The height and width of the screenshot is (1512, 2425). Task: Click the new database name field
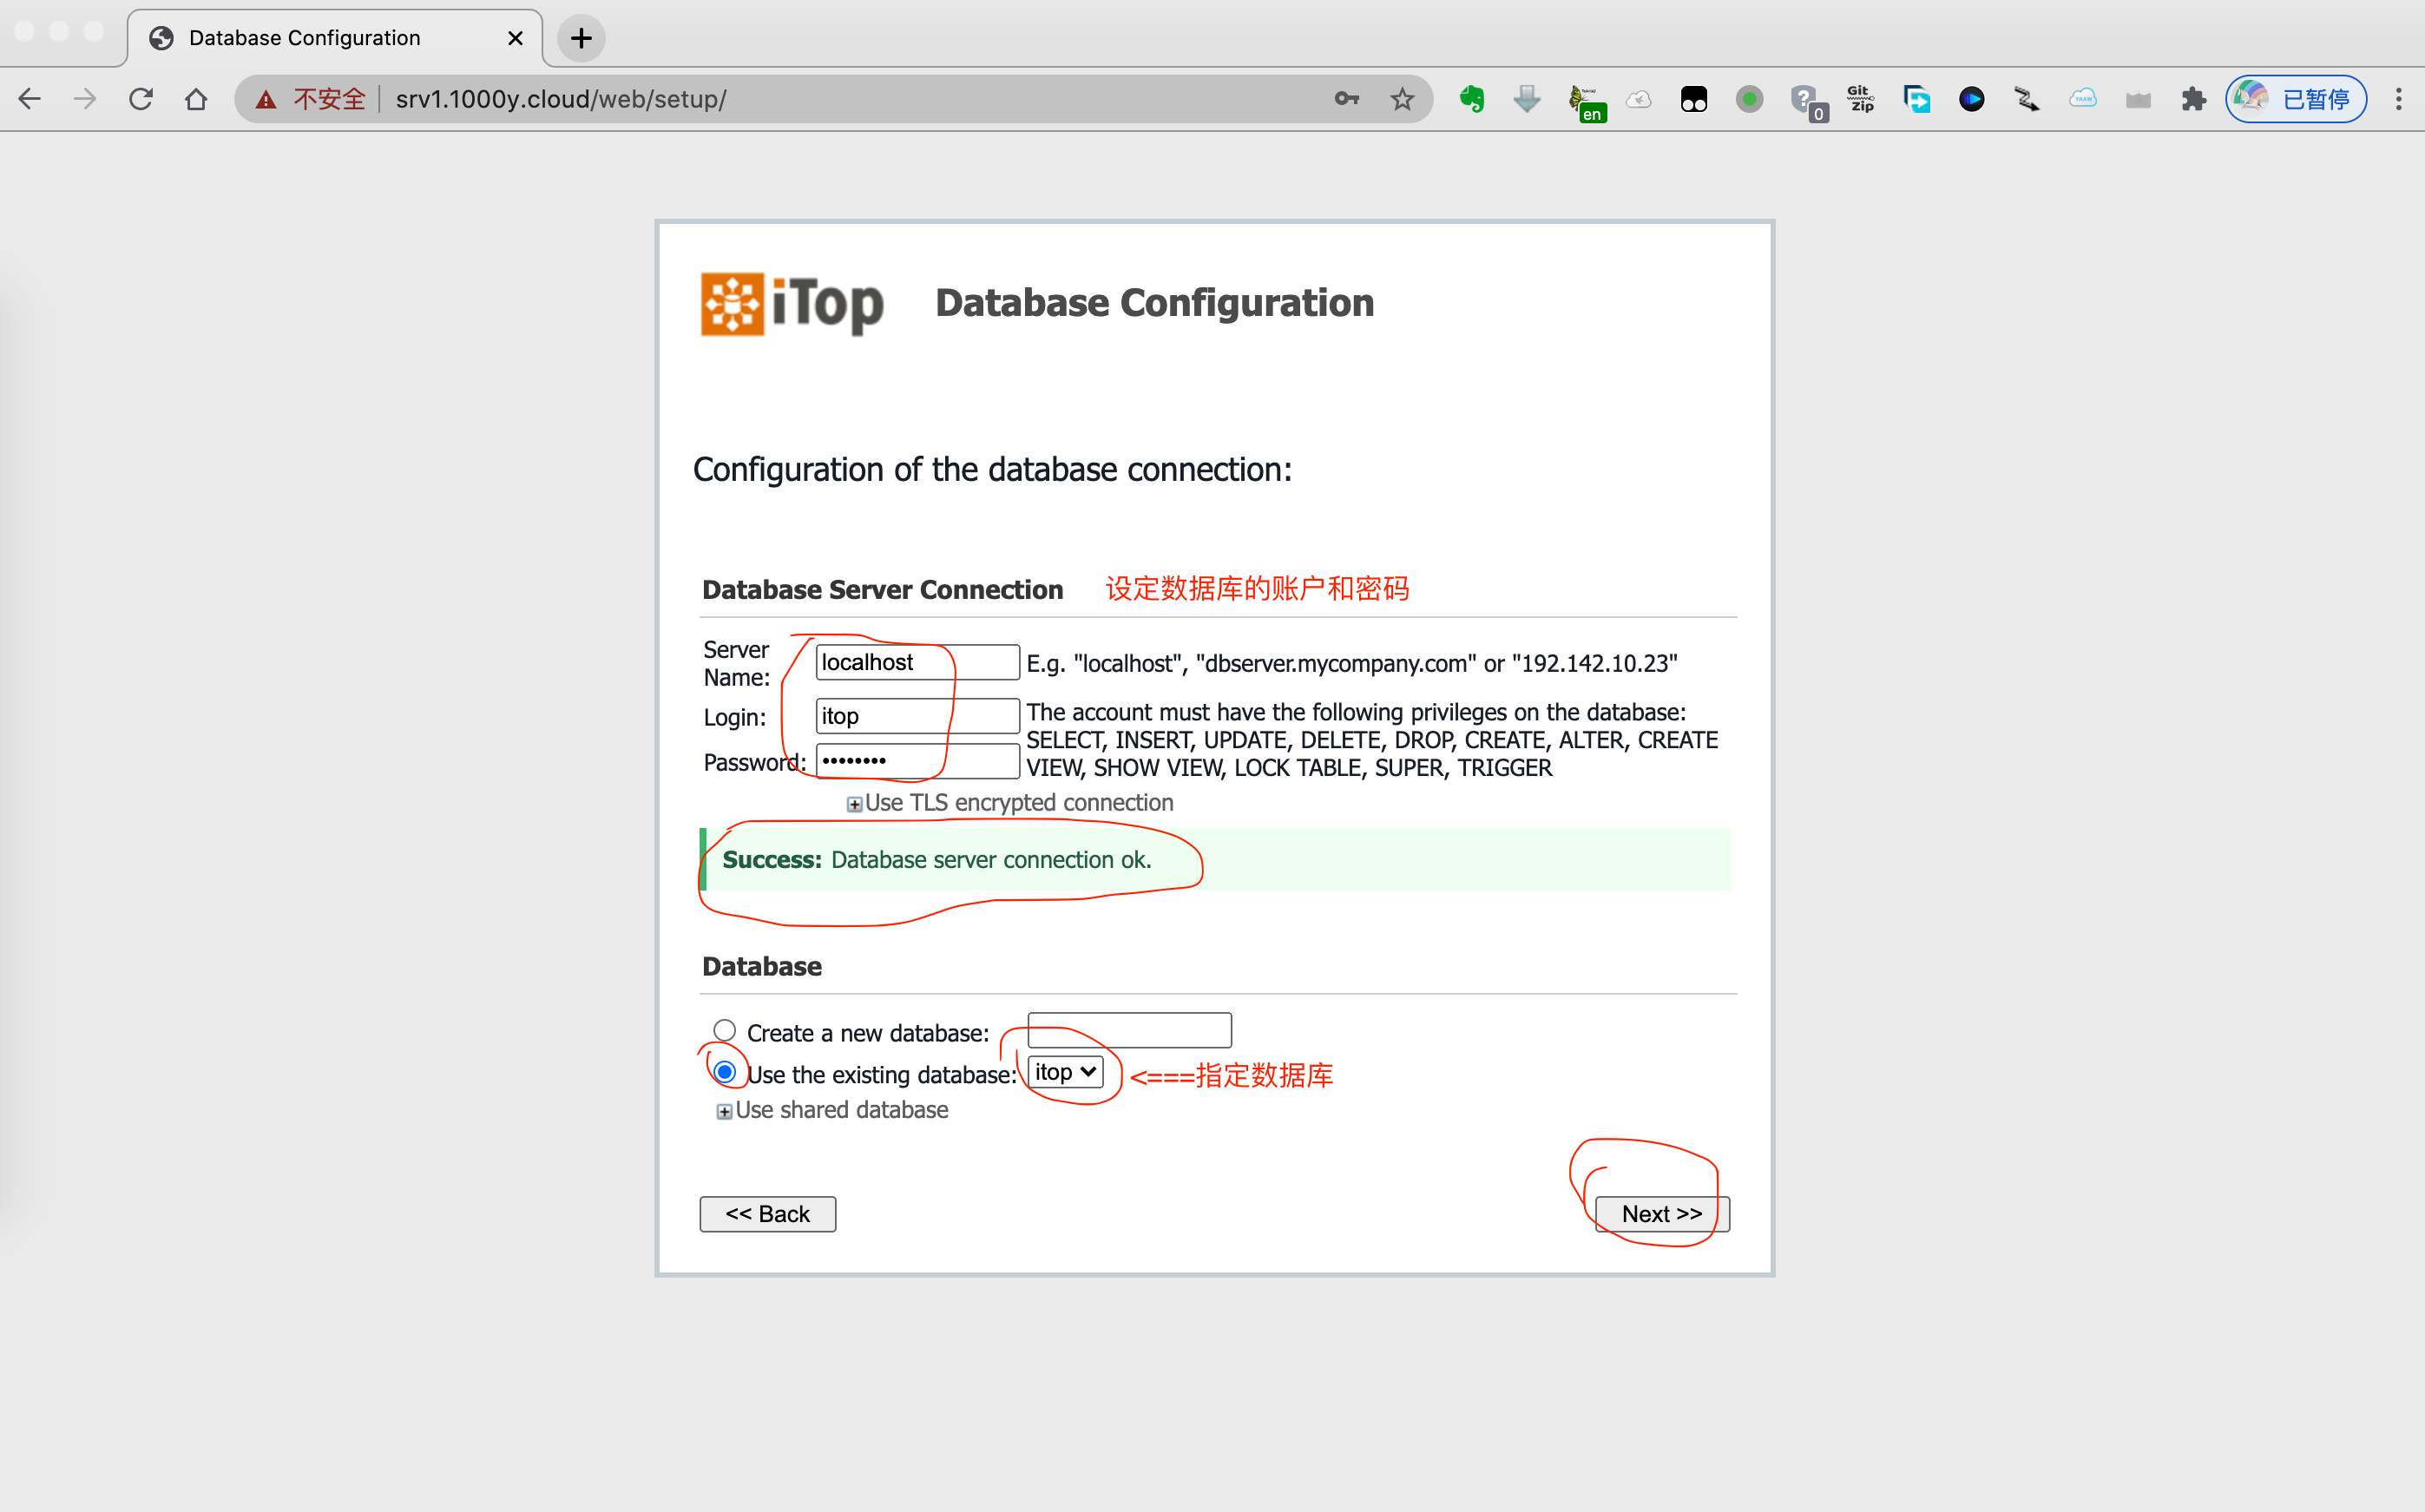pos(1129,1030)
